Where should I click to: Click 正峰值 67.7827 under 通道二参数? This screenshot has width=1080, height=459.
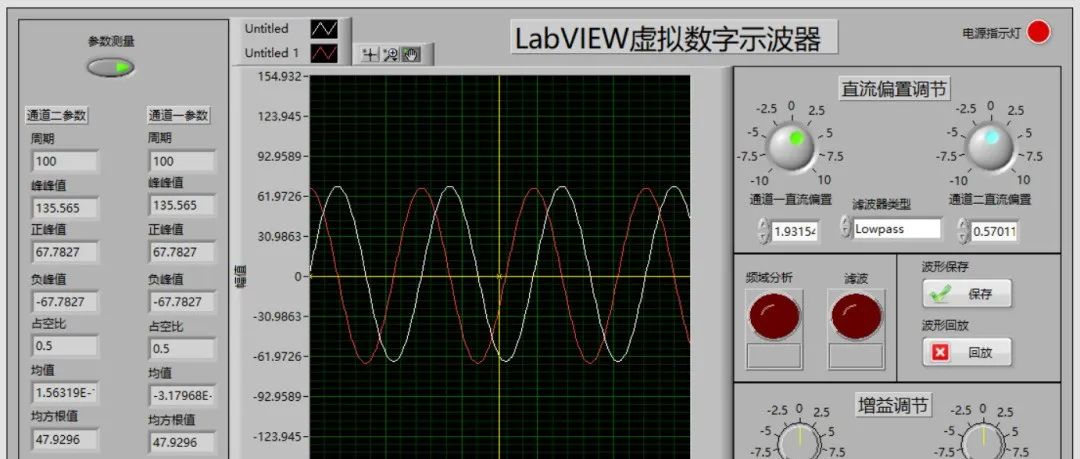(x=65, y=252)
